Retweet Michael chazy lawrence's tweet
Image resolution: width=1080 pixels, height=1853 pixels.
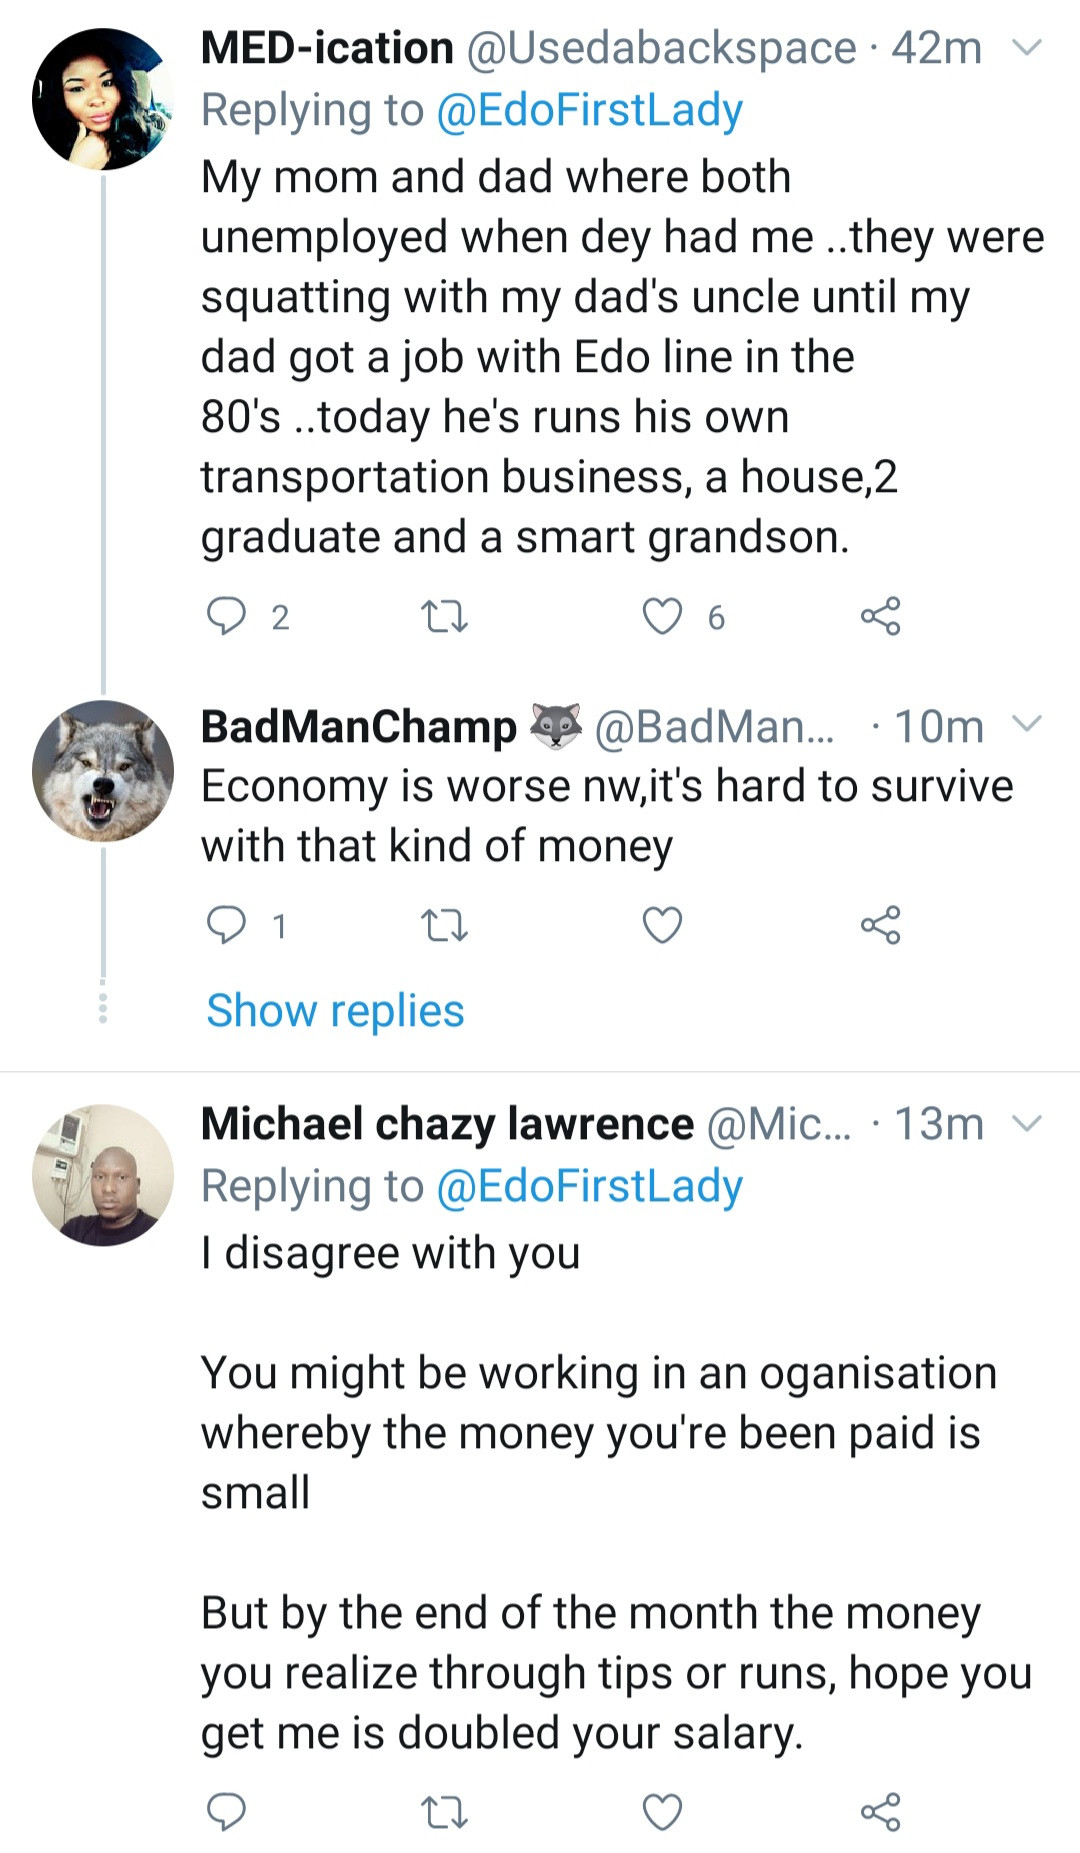click(444, 1811)
